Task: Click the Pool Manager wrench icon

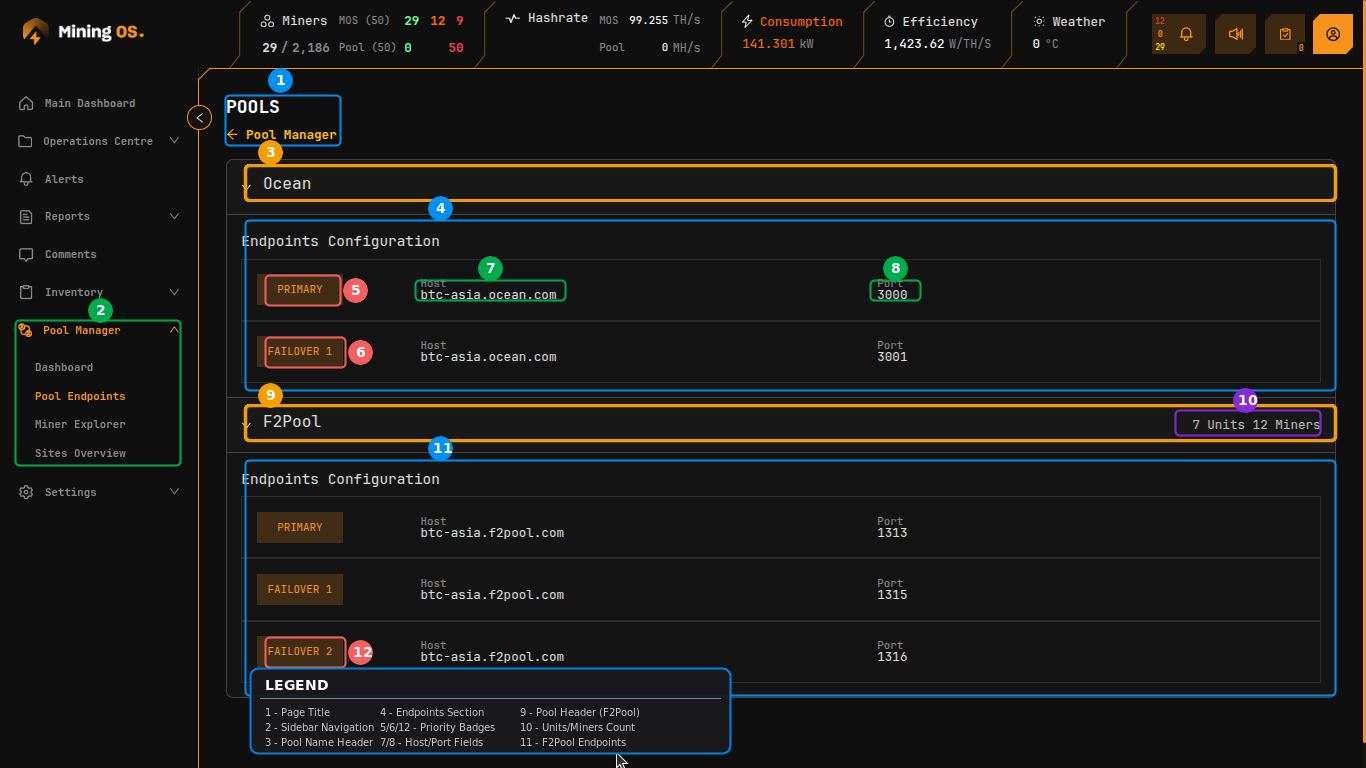Action: (x=27, y=330)
